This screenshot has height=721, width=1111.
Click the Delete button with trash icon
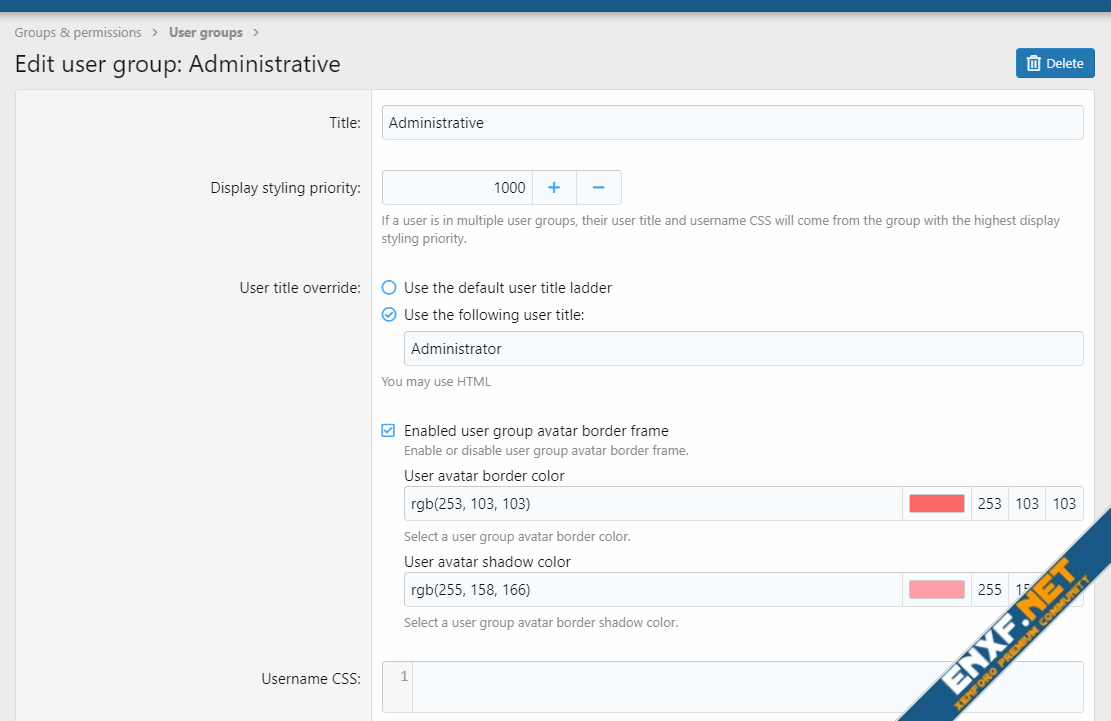(x=1055, y=63)
